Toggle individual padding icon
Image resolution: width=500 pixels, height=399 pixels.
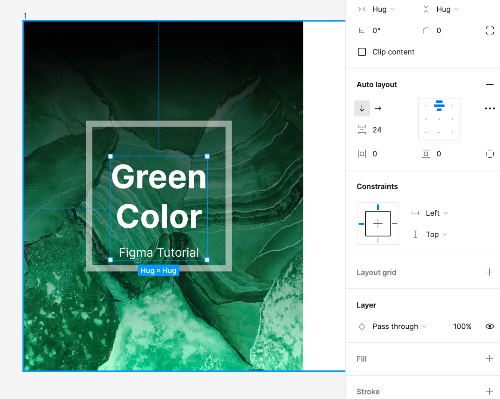[490, 154]
